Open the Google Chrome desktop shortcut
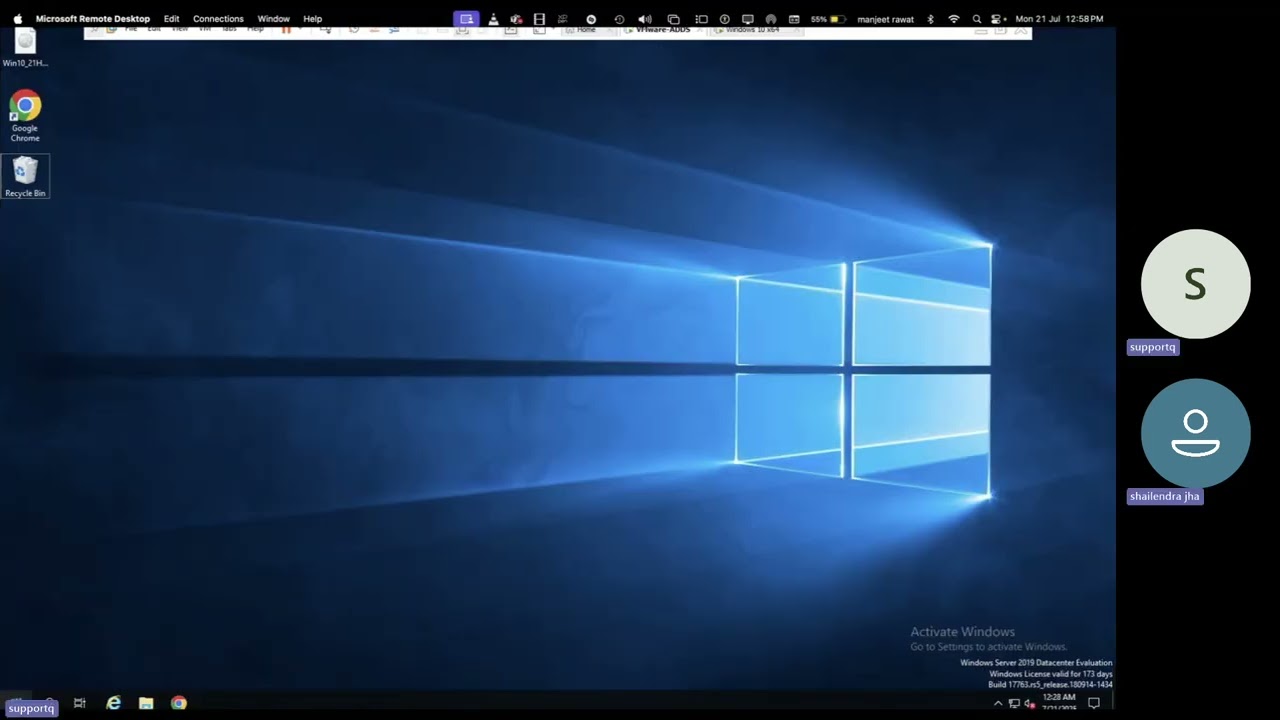 25,116
